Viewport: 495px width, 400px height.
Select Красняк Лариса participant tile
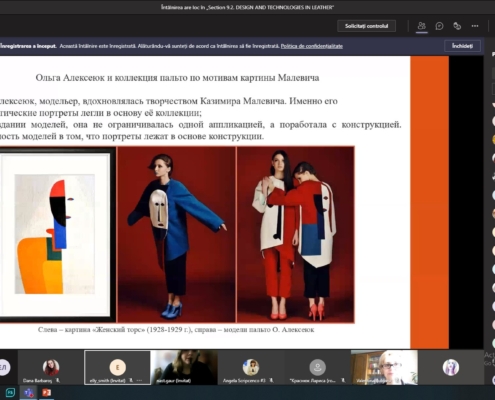point(317,367)
